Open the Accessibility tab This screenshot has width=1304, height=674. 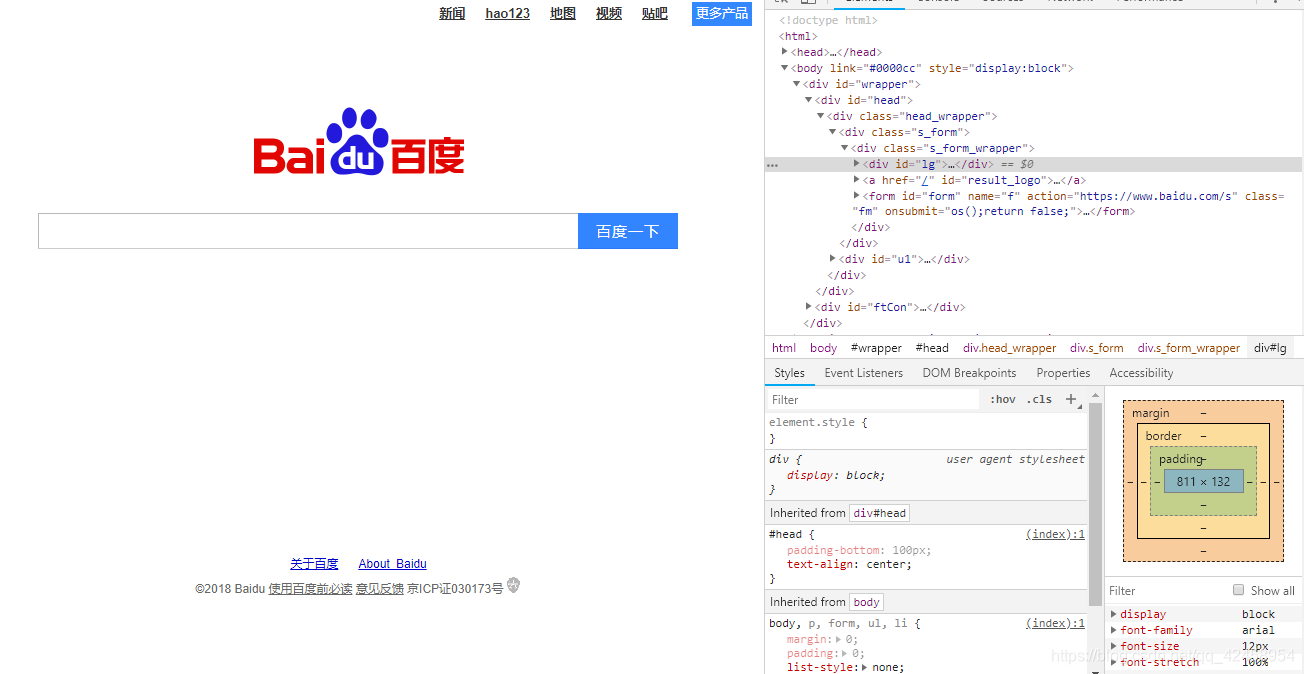(x=1141, y=373)
